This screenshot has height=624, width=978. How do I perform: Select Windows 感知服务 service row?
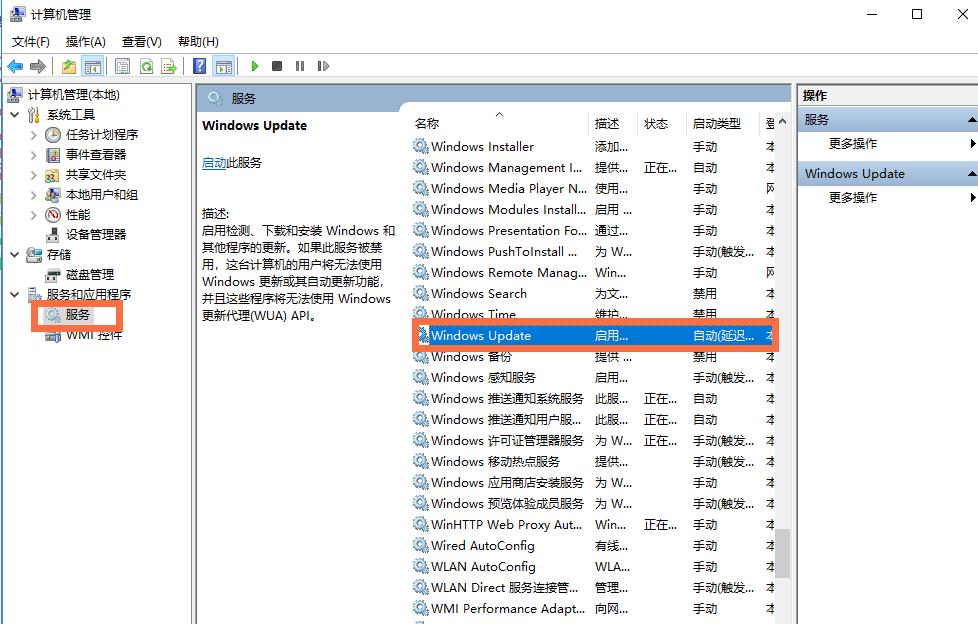pyautogui.click(x=593, y=378)
